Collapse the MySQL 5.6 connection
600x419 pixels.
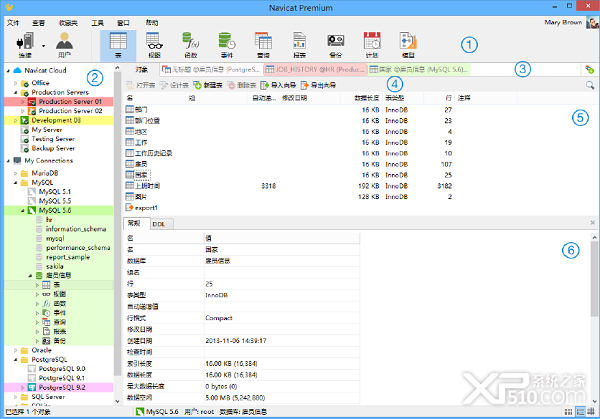[x=23, y=210]
